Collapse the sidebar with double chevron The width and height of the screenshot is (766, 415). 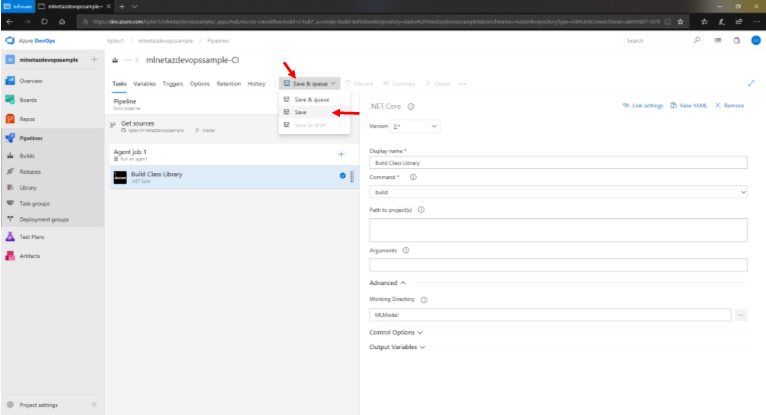click(x=94, y=405)
